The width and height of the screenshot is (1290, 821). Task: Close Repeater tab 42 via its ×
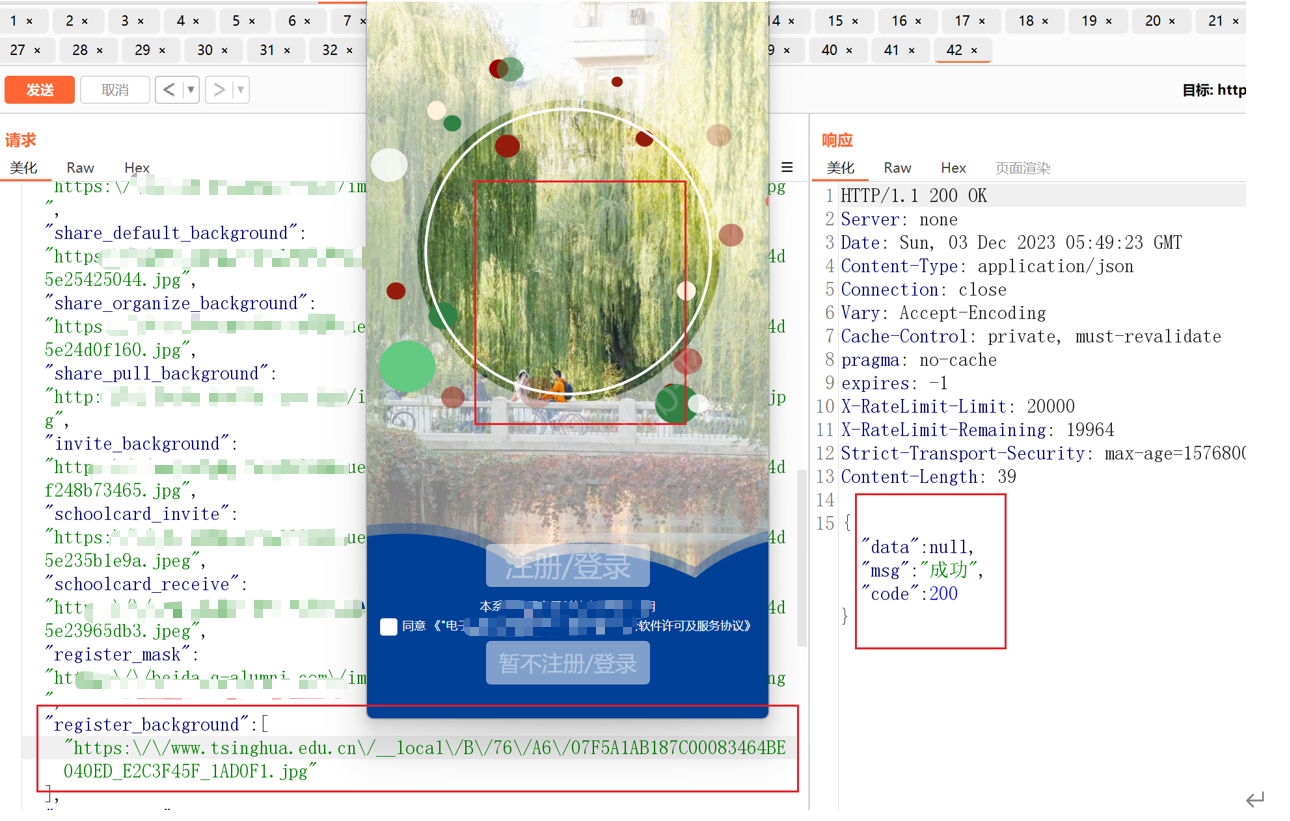(x=975, y=50)
